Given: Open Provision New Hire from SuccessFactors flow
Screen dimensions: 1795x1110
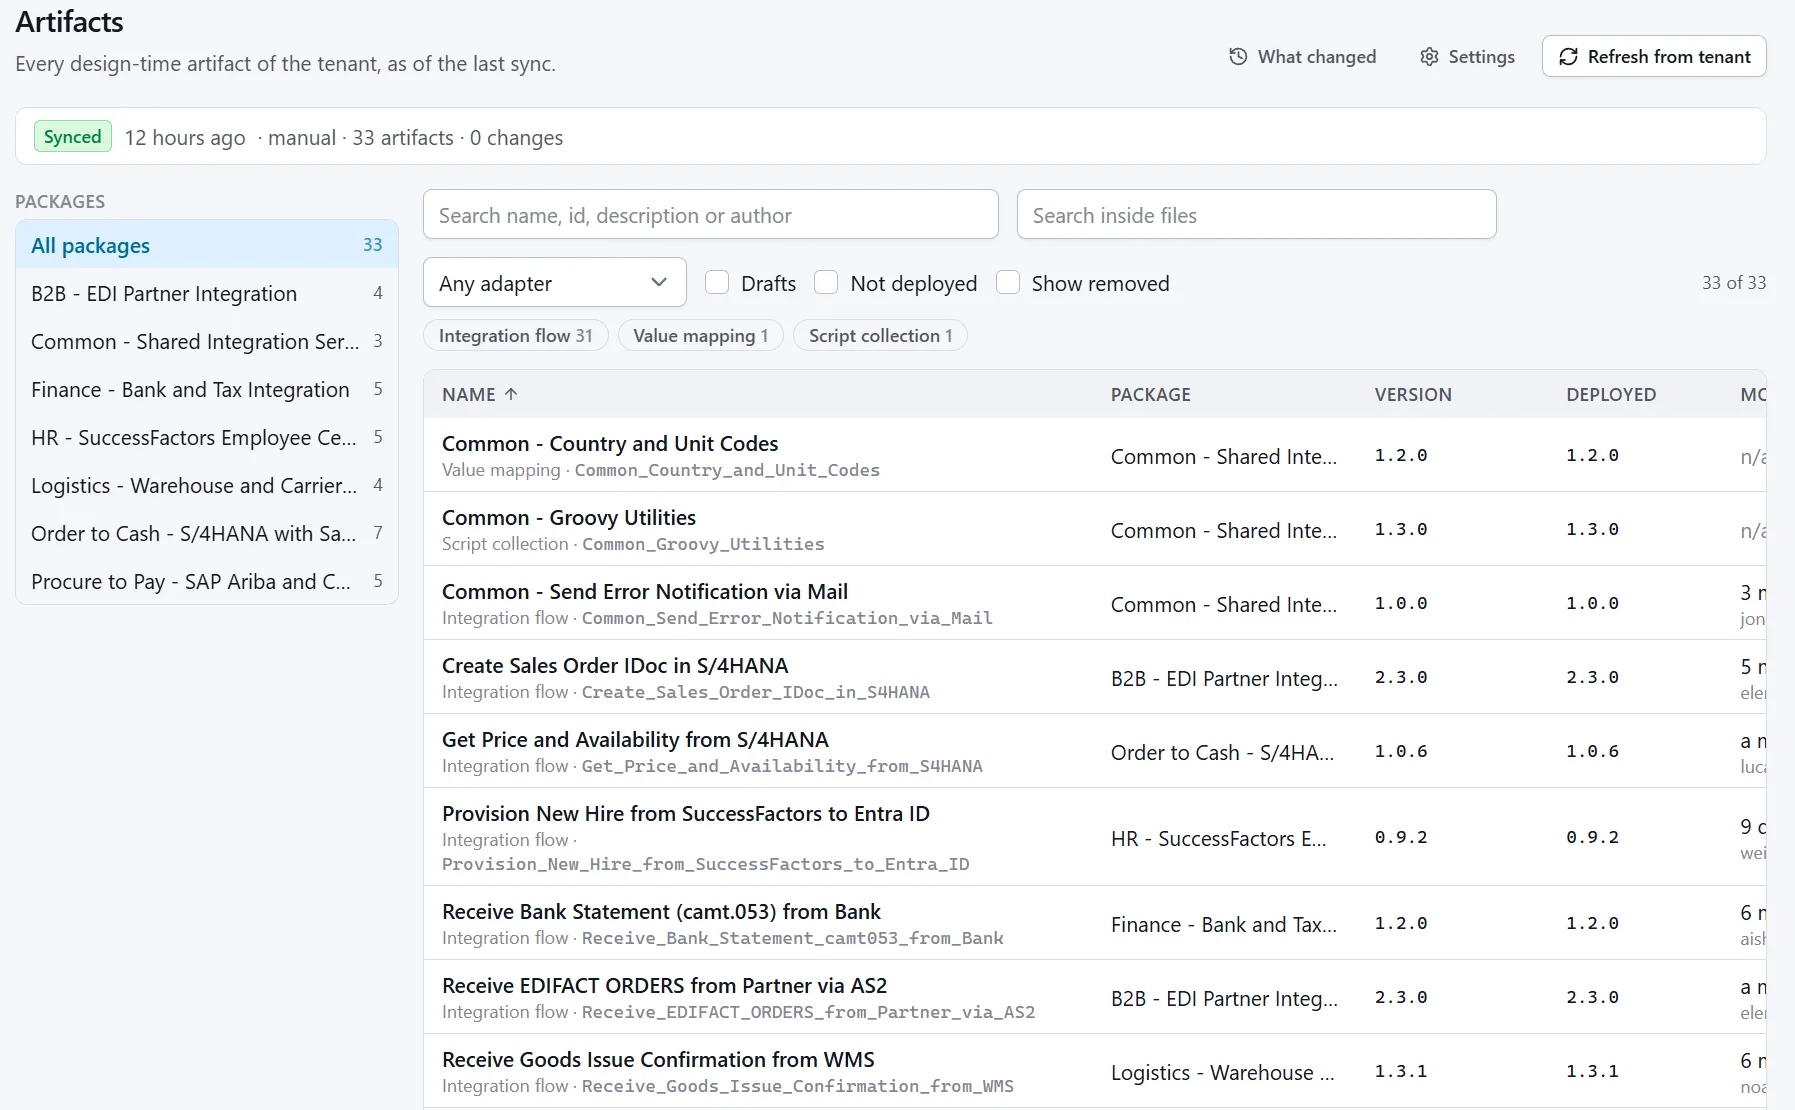Looking at the screenshot, I should [x=686, y=813].
